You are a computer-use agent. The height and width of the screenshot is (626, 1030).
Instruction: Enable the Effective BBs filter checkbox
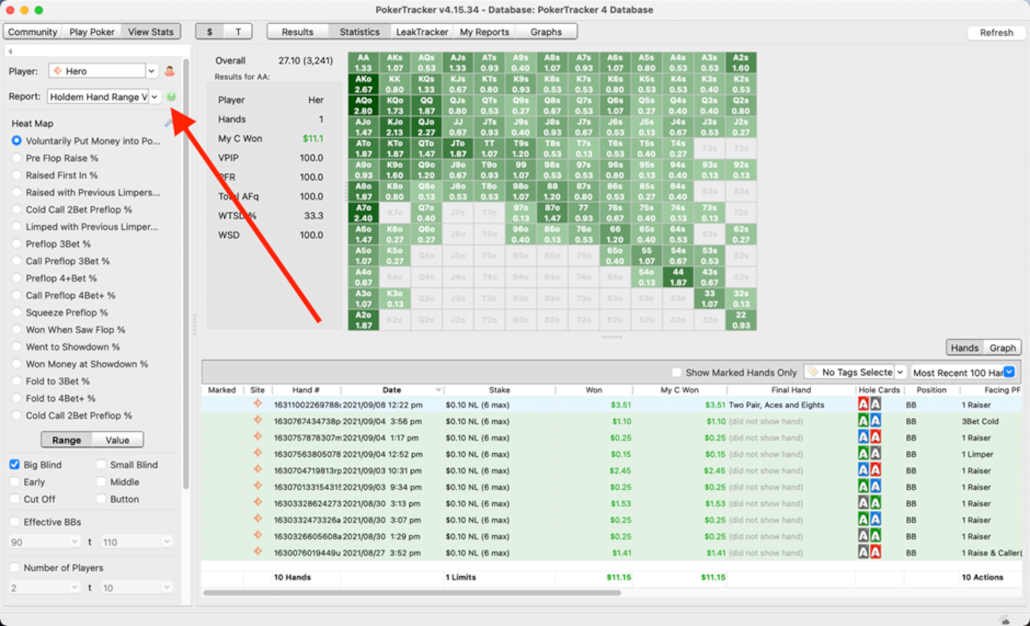tap(14, 522)
